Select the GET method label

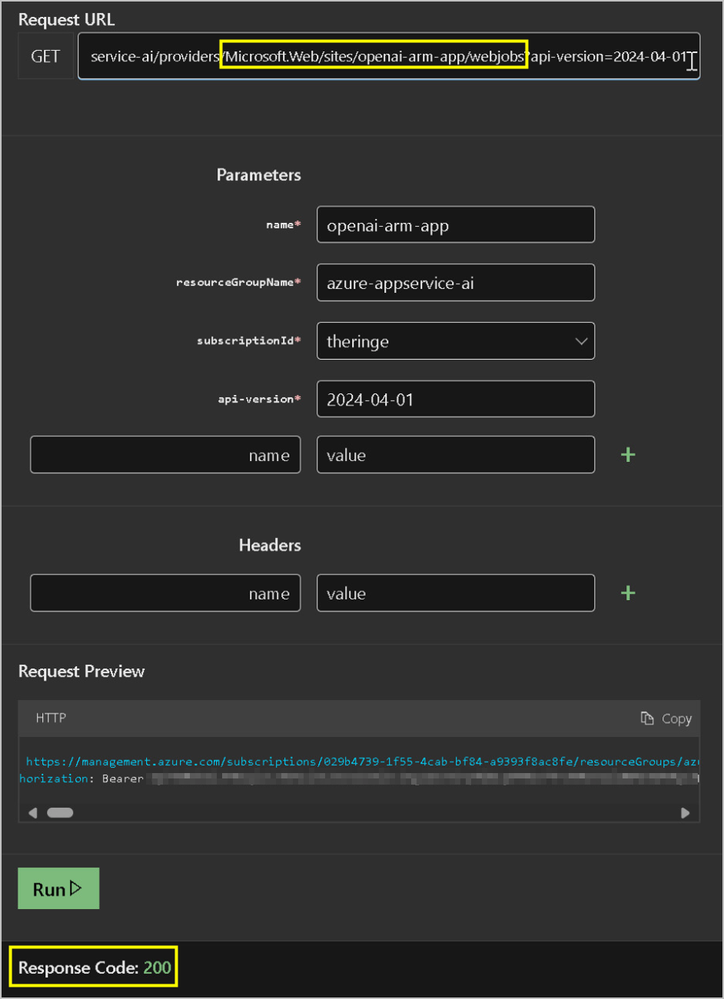pos(45,56)
